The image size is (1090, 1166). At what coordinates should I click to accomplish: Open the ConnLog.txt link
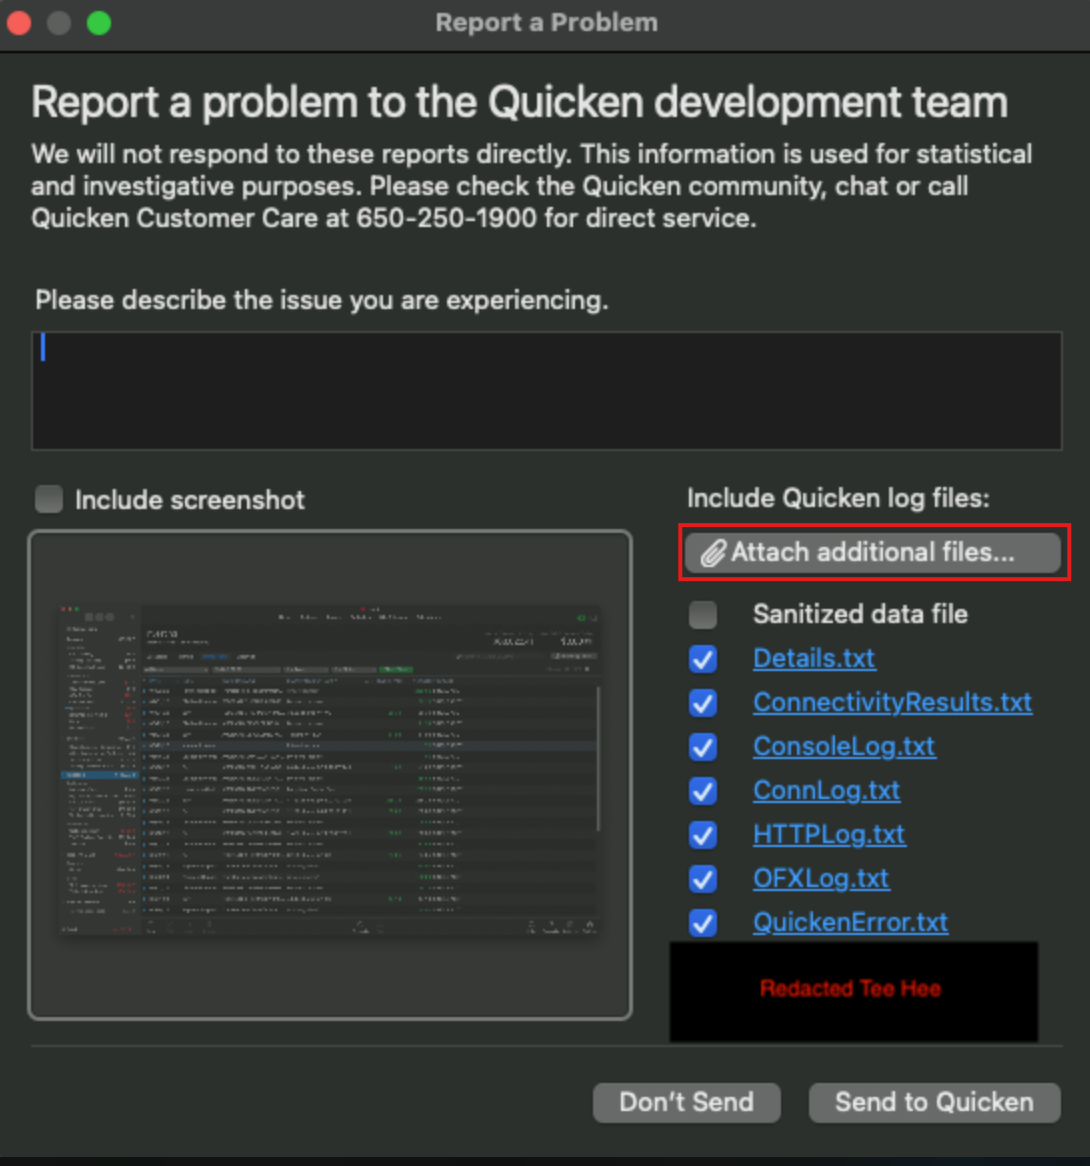click(826, 790)
